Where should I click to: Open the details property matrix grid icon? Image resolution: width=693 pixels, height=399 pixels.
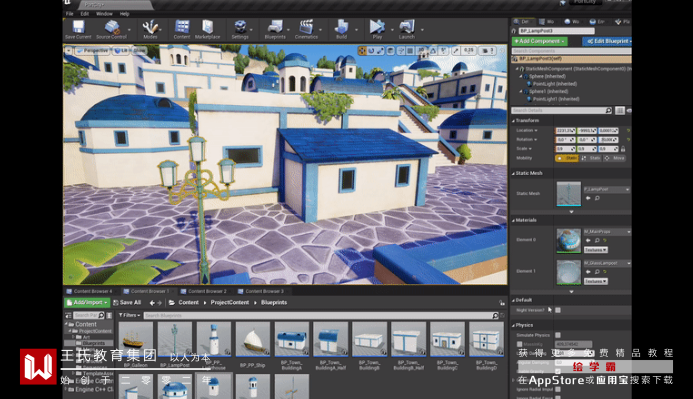(620, 110)
